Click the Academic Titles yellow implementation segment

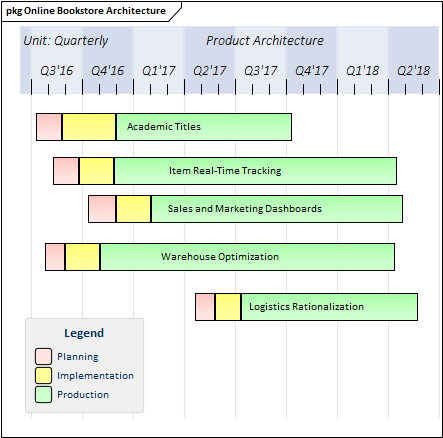(89, 127)
